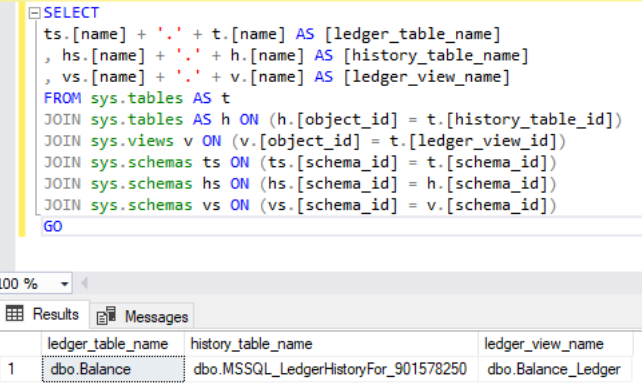
Task: Click the history_table_name column header
Action: point(331,344)
